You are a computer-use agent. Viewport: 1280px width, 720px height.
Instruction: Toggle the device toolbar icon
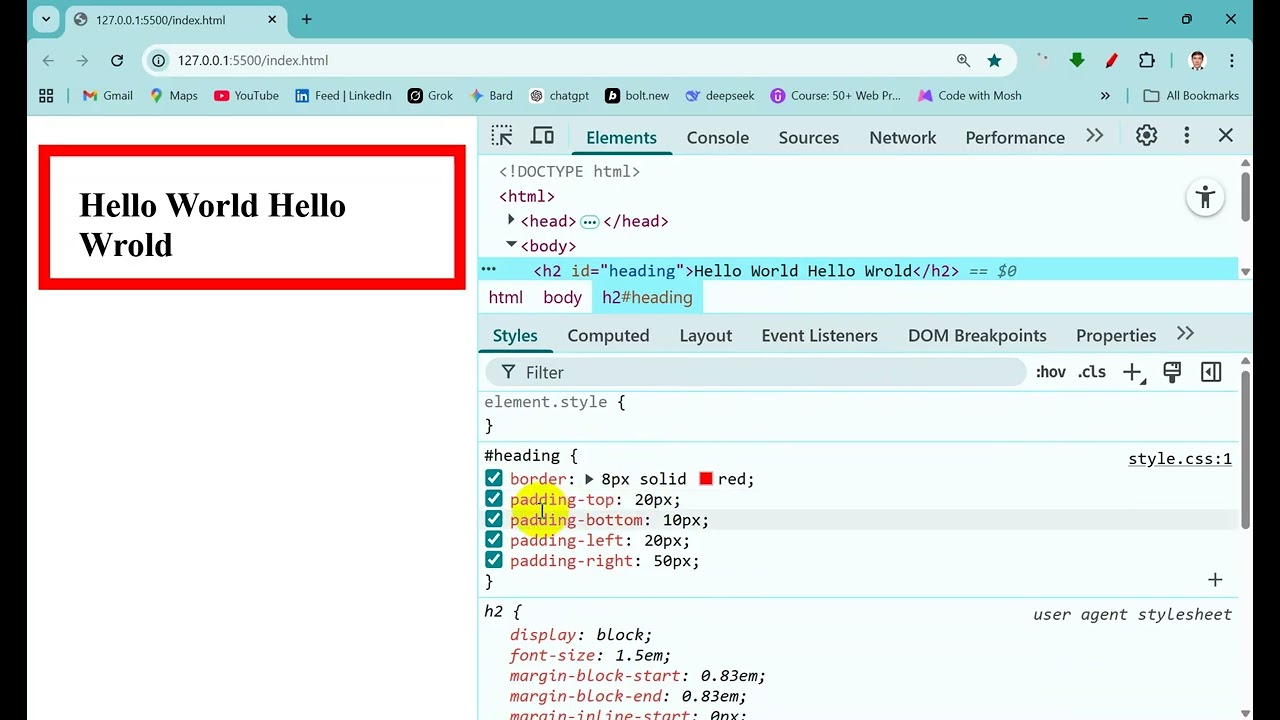point(542,136)
